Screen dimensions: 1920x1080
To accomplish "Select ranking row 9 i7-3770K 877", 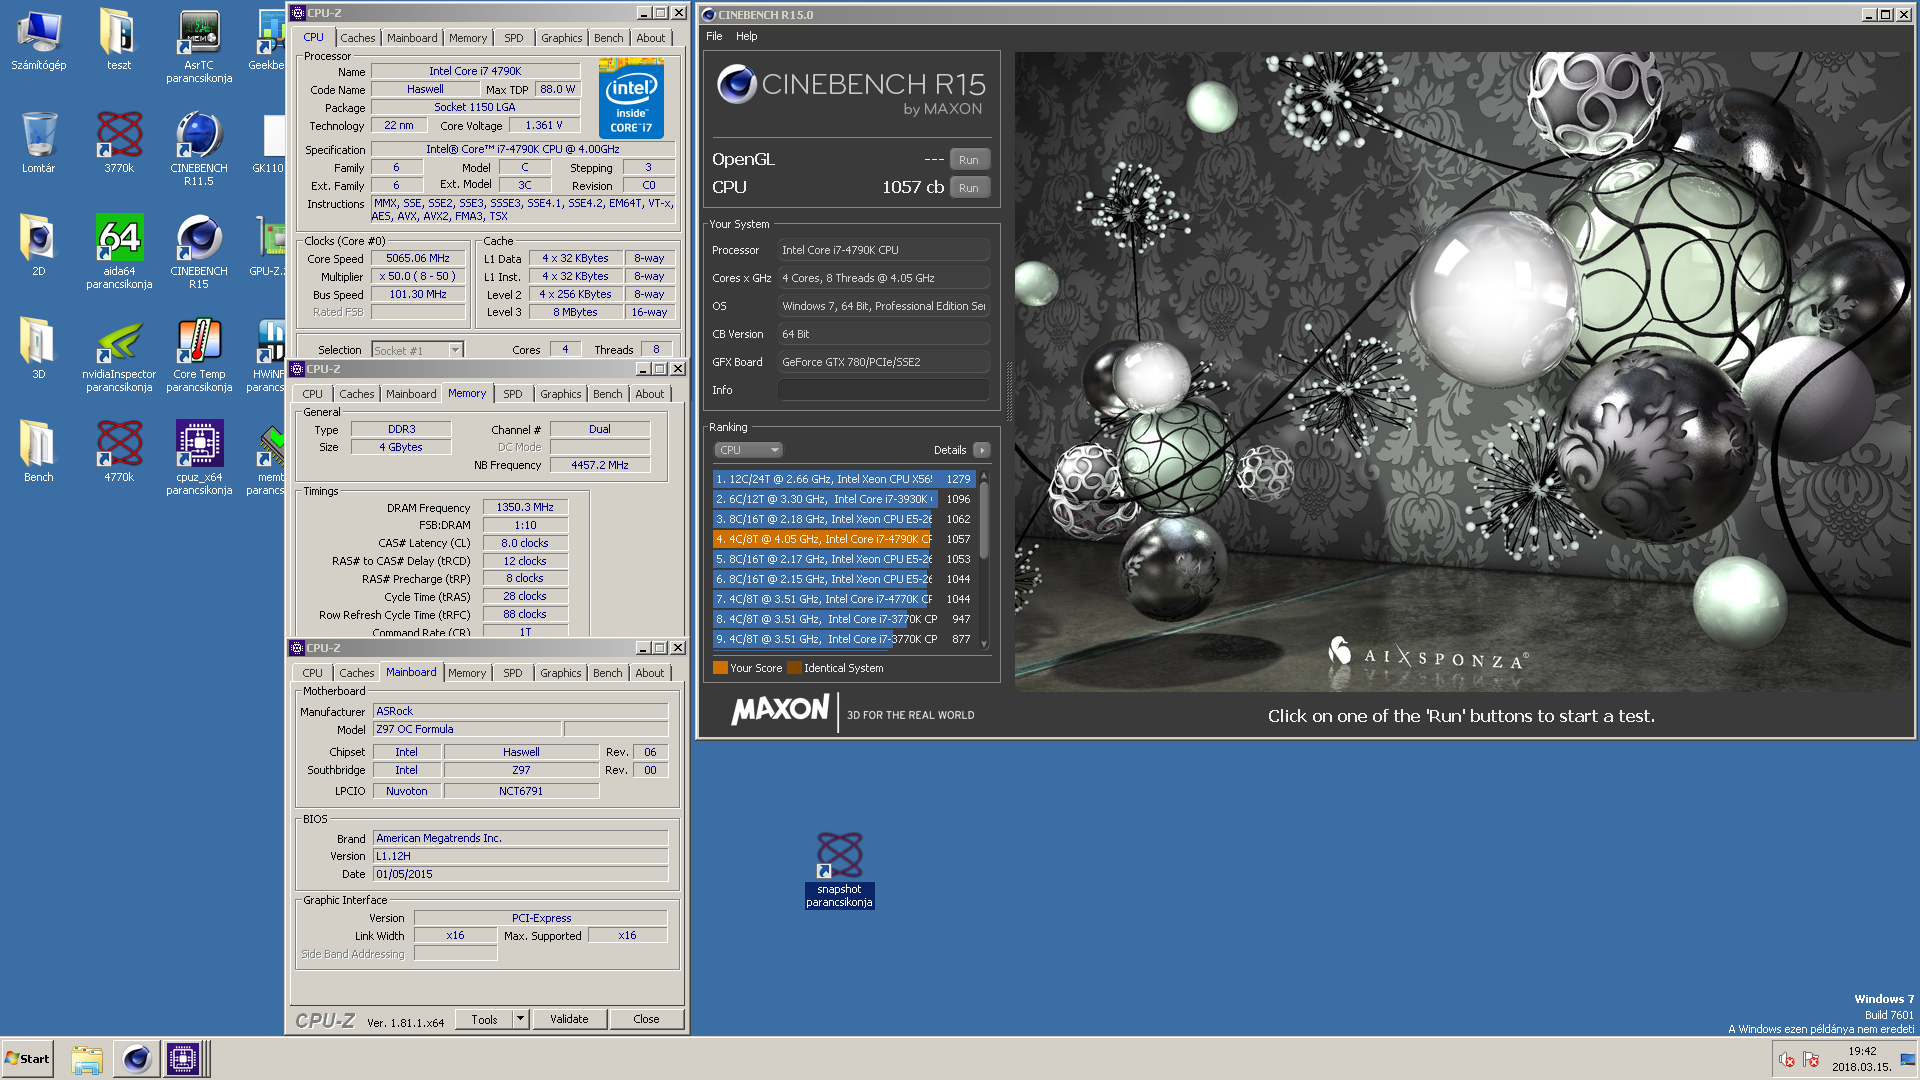I will 844,639.
